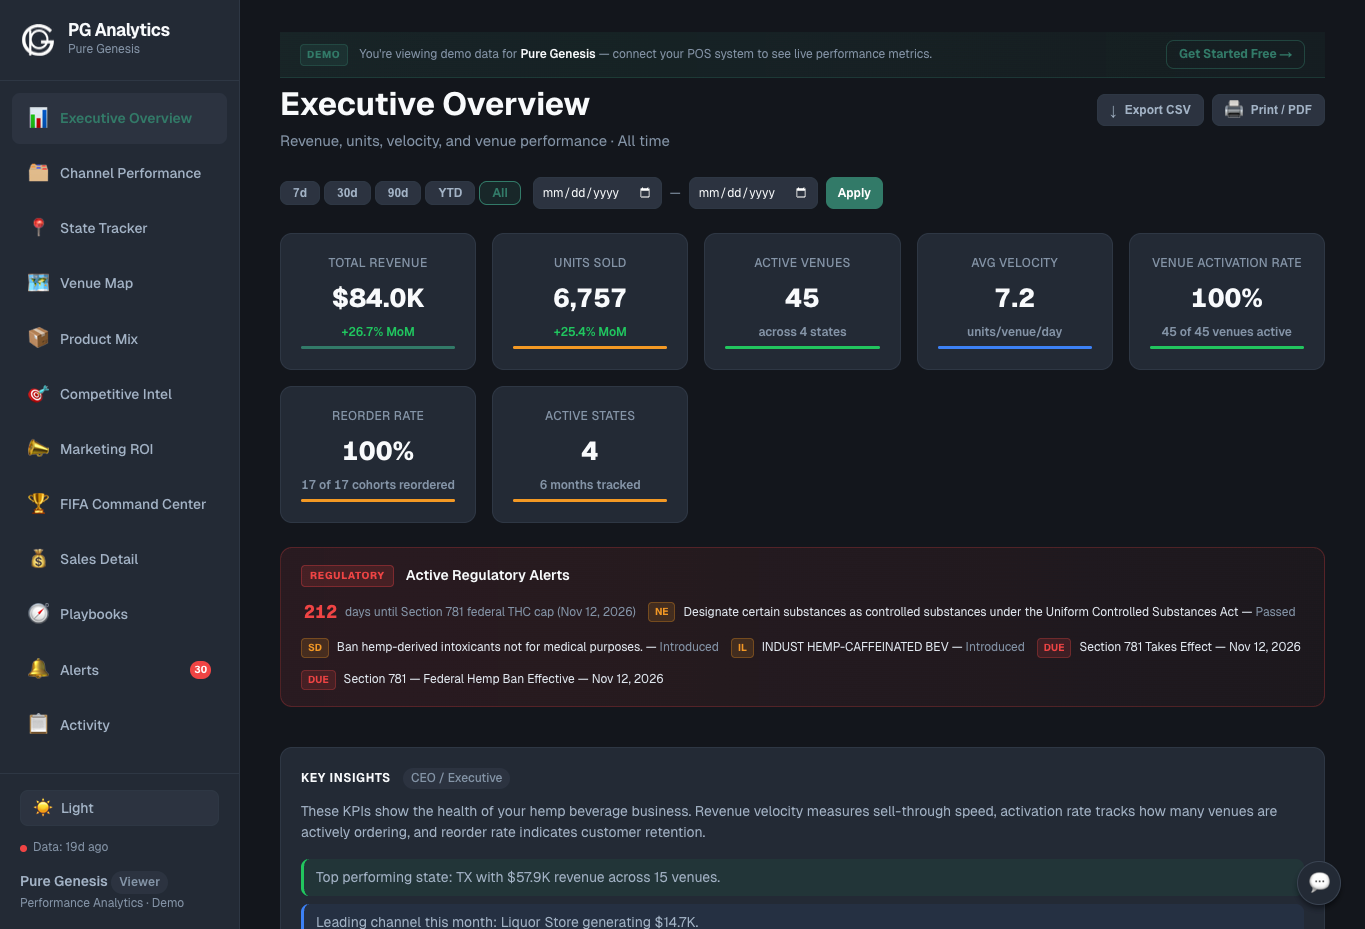Open the end date calendar picker

coord(803,192)
